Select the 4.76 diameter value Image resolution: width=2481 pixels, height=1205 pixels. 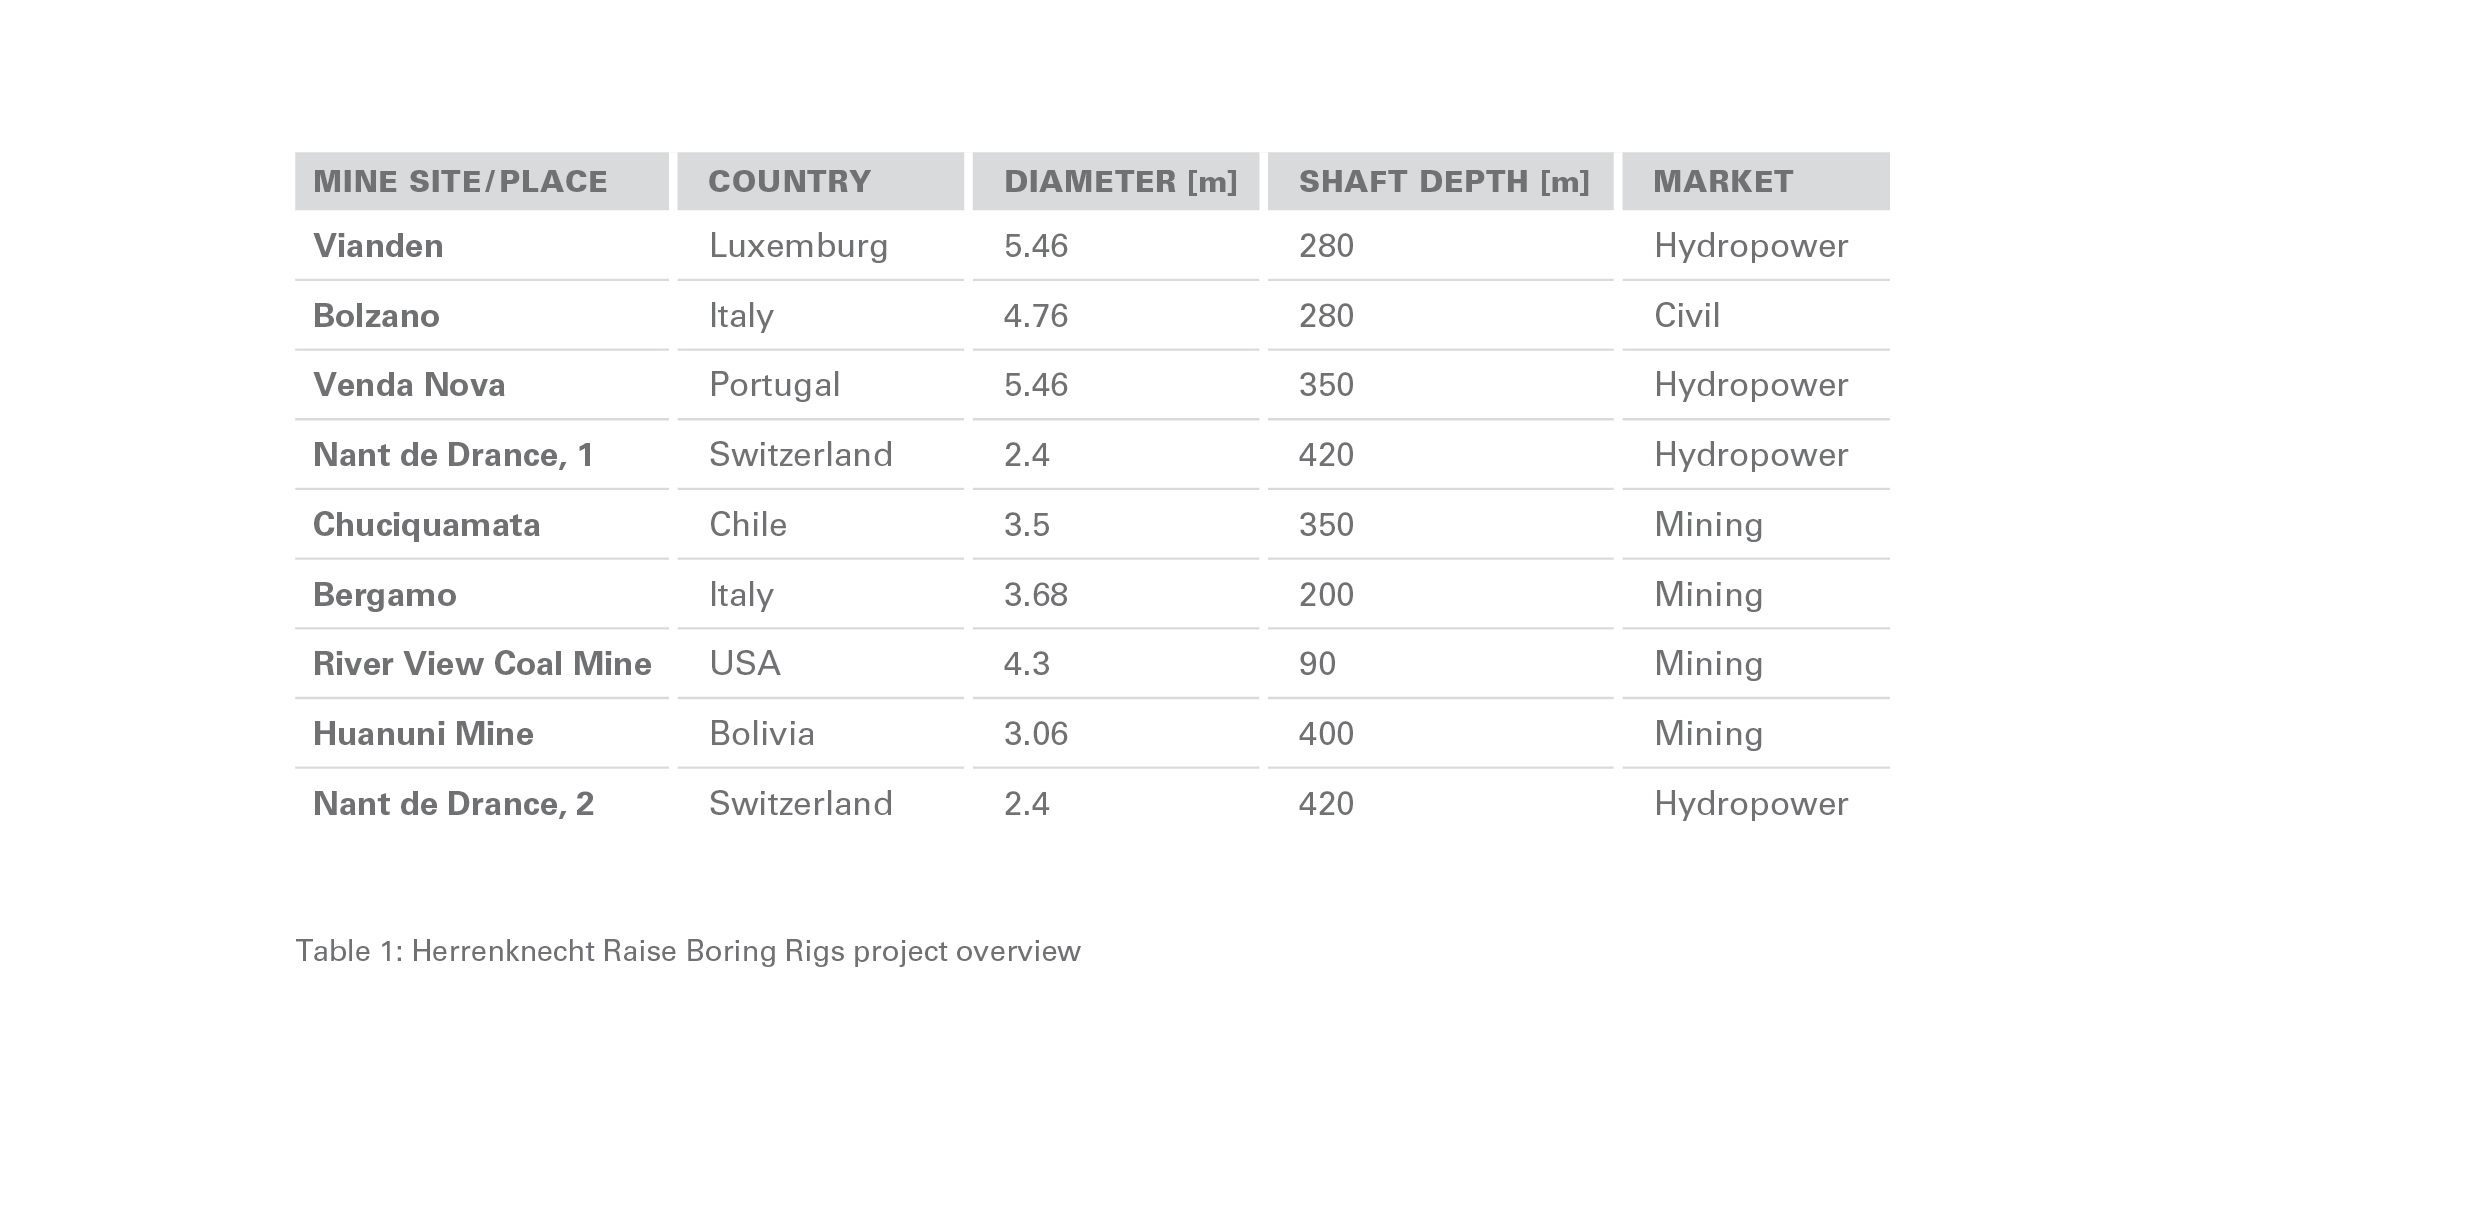click(x=1035, y=316)
